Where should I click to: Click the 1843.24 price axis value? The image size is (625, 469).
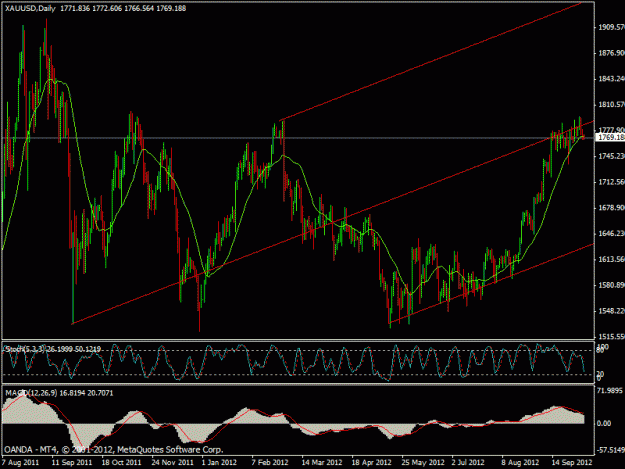pyautogui.click(x=611, y=79)
